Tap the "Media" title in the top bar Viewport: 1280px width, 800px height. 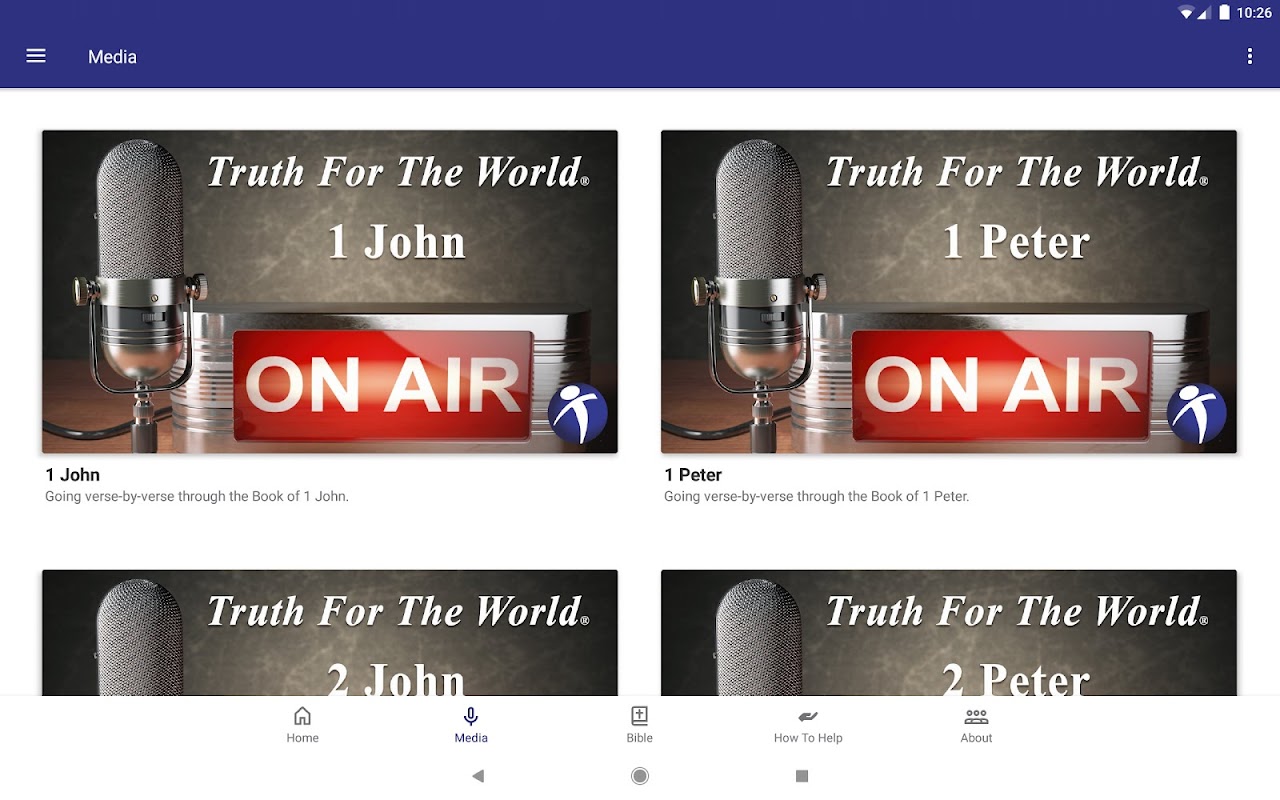coord(112,57)
